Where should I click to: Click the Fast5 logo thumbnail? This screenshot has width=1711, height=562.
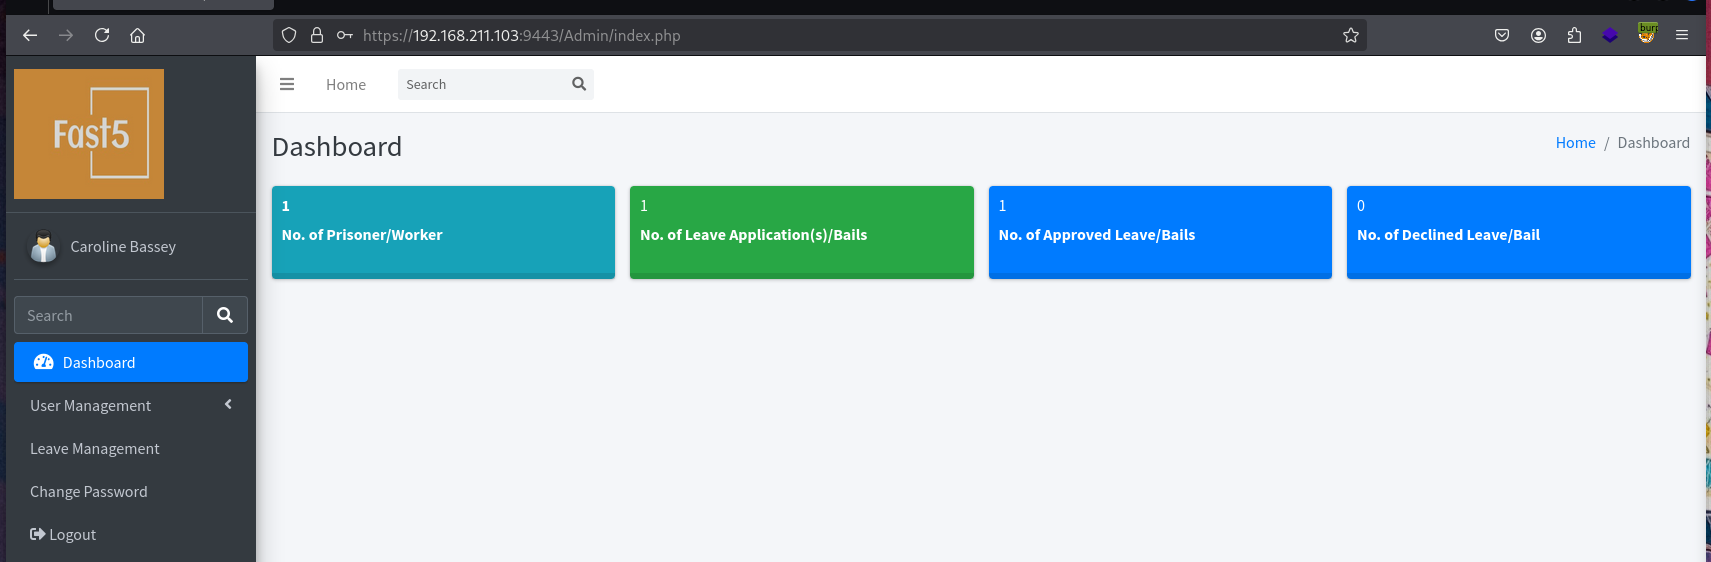tap(89, 134)
